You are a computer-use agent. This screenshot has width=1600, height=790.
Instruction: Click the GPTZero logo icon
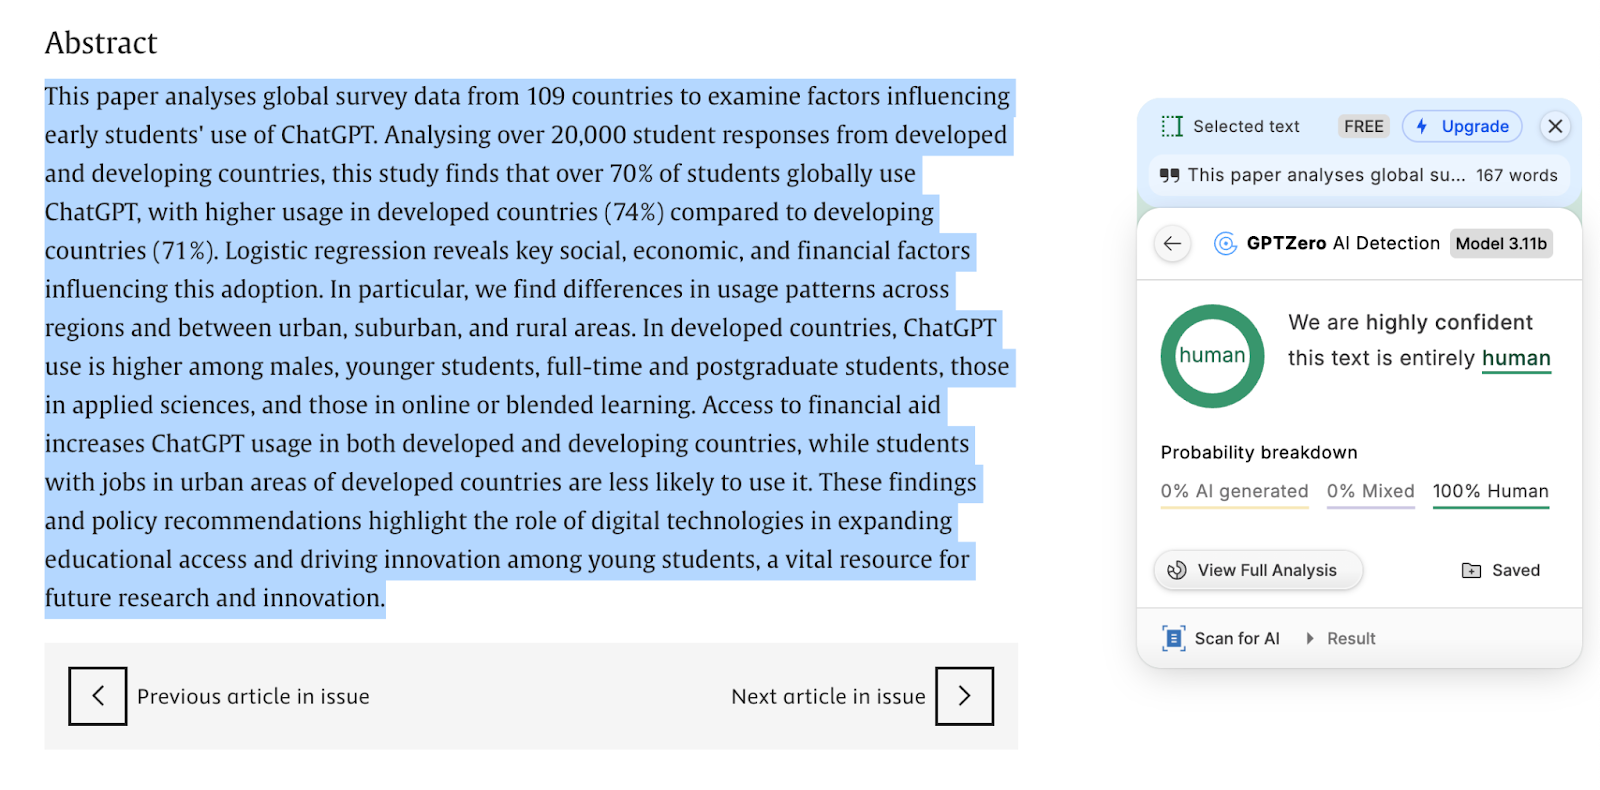tap(1225, 244)
